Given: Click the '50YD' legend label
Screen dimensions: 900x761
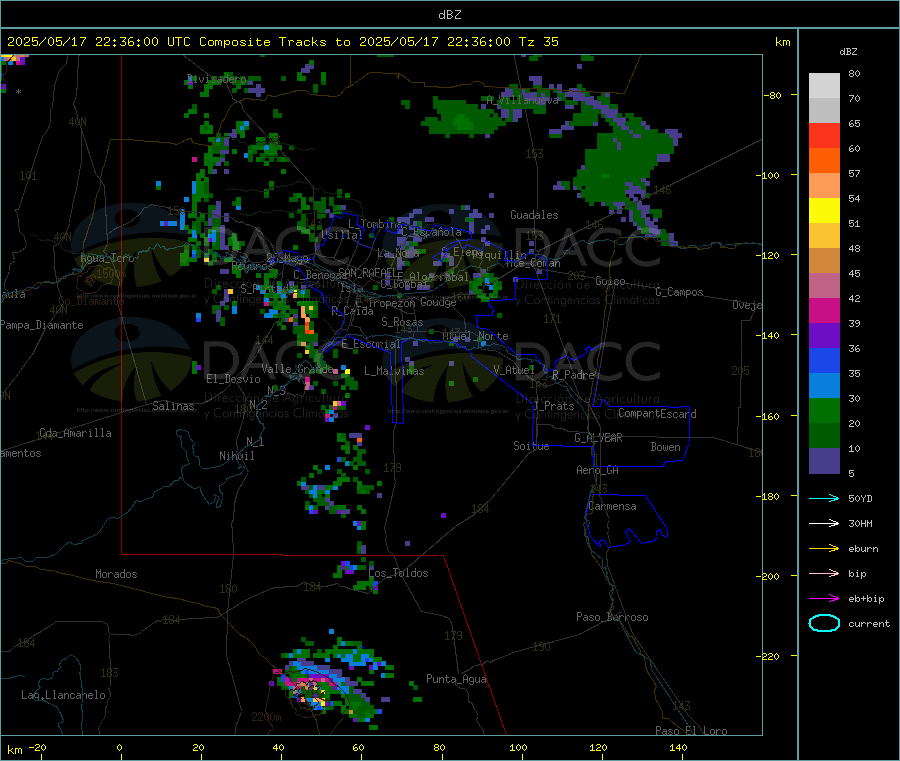Looking at the screenshot, I should (860, 498).
